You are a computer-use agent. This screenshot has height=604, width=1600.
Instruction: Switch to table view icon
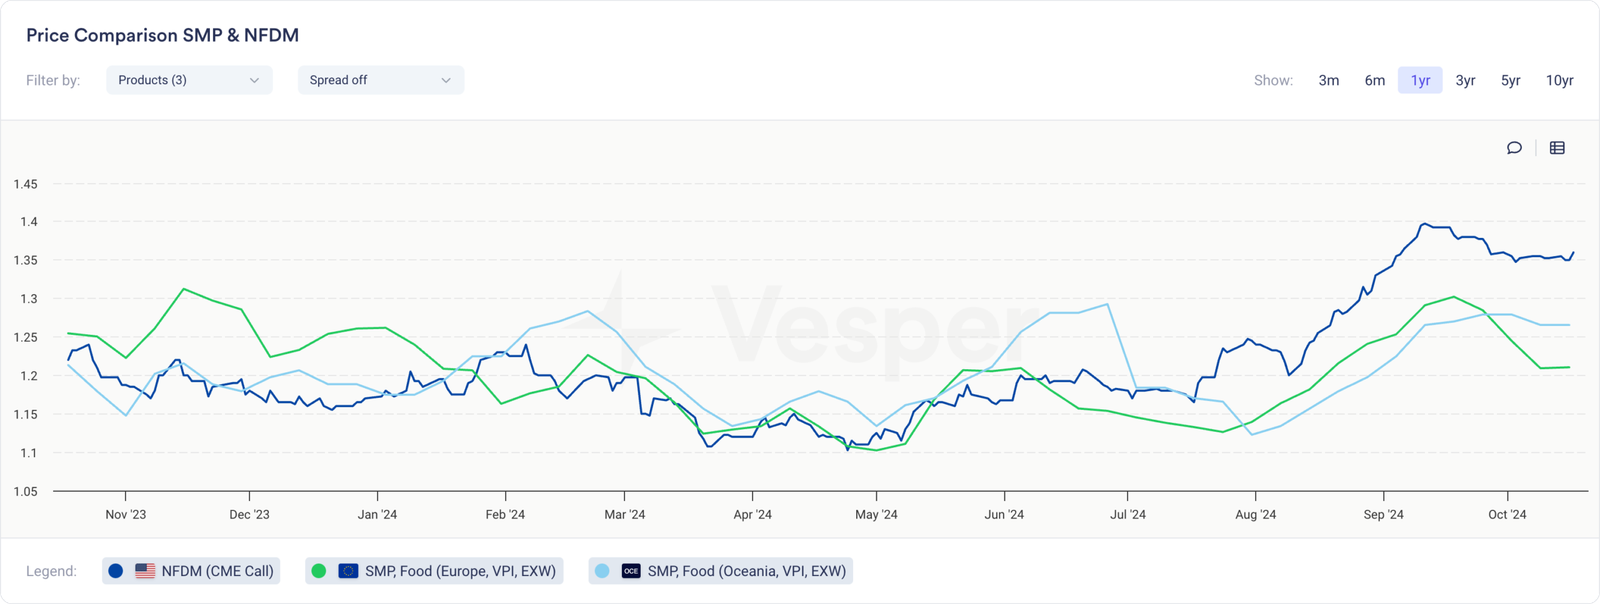(1557, 148)
